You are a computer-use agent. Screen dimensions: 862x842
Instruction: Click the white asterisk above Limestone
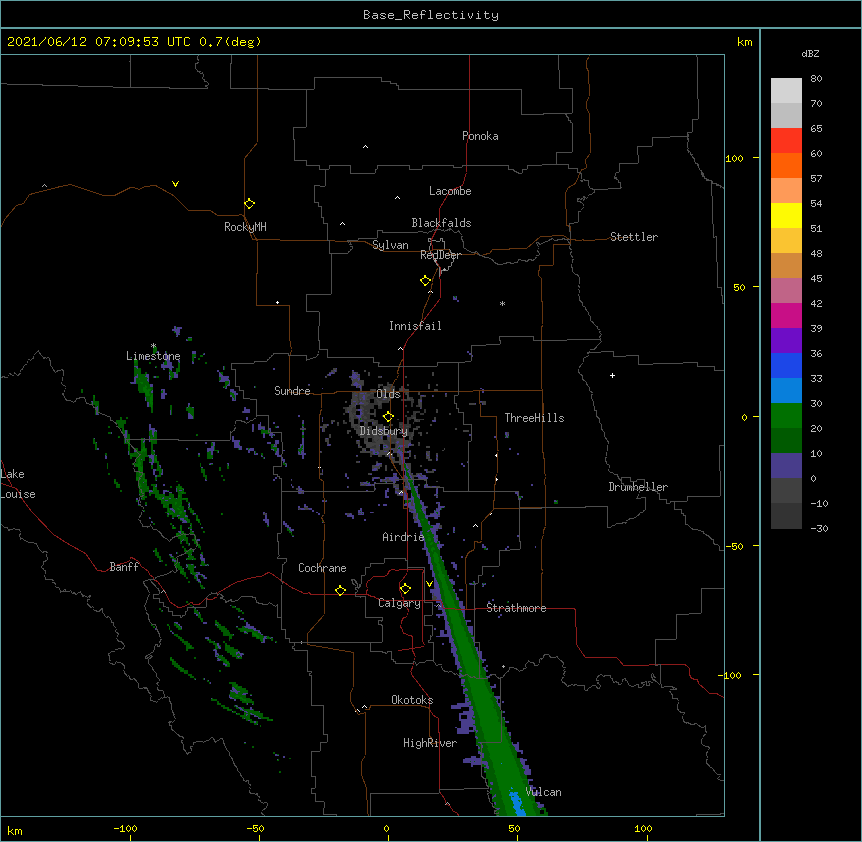153,346
